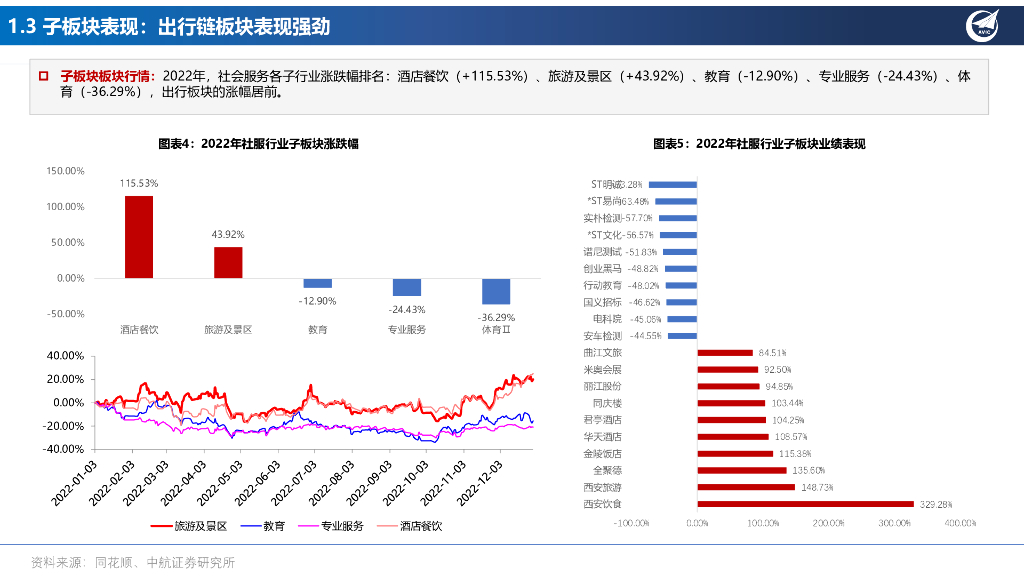Viewport: 1024px width, 576px height.
Task: Click the 同庆楼 bar labeled 103.44%
Action: pos(731,403)
